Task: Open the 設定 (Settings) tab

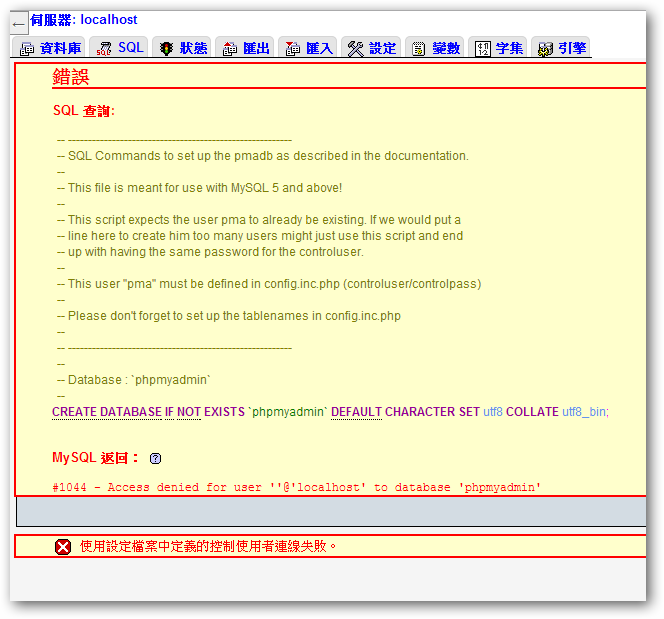Action: pos(371,48)
